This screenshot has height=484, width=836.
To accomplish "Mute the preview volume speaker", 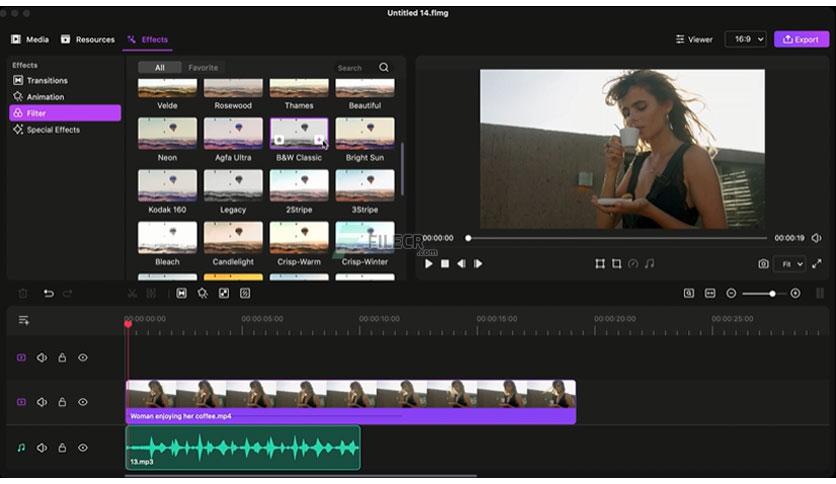I will (816, 238).
